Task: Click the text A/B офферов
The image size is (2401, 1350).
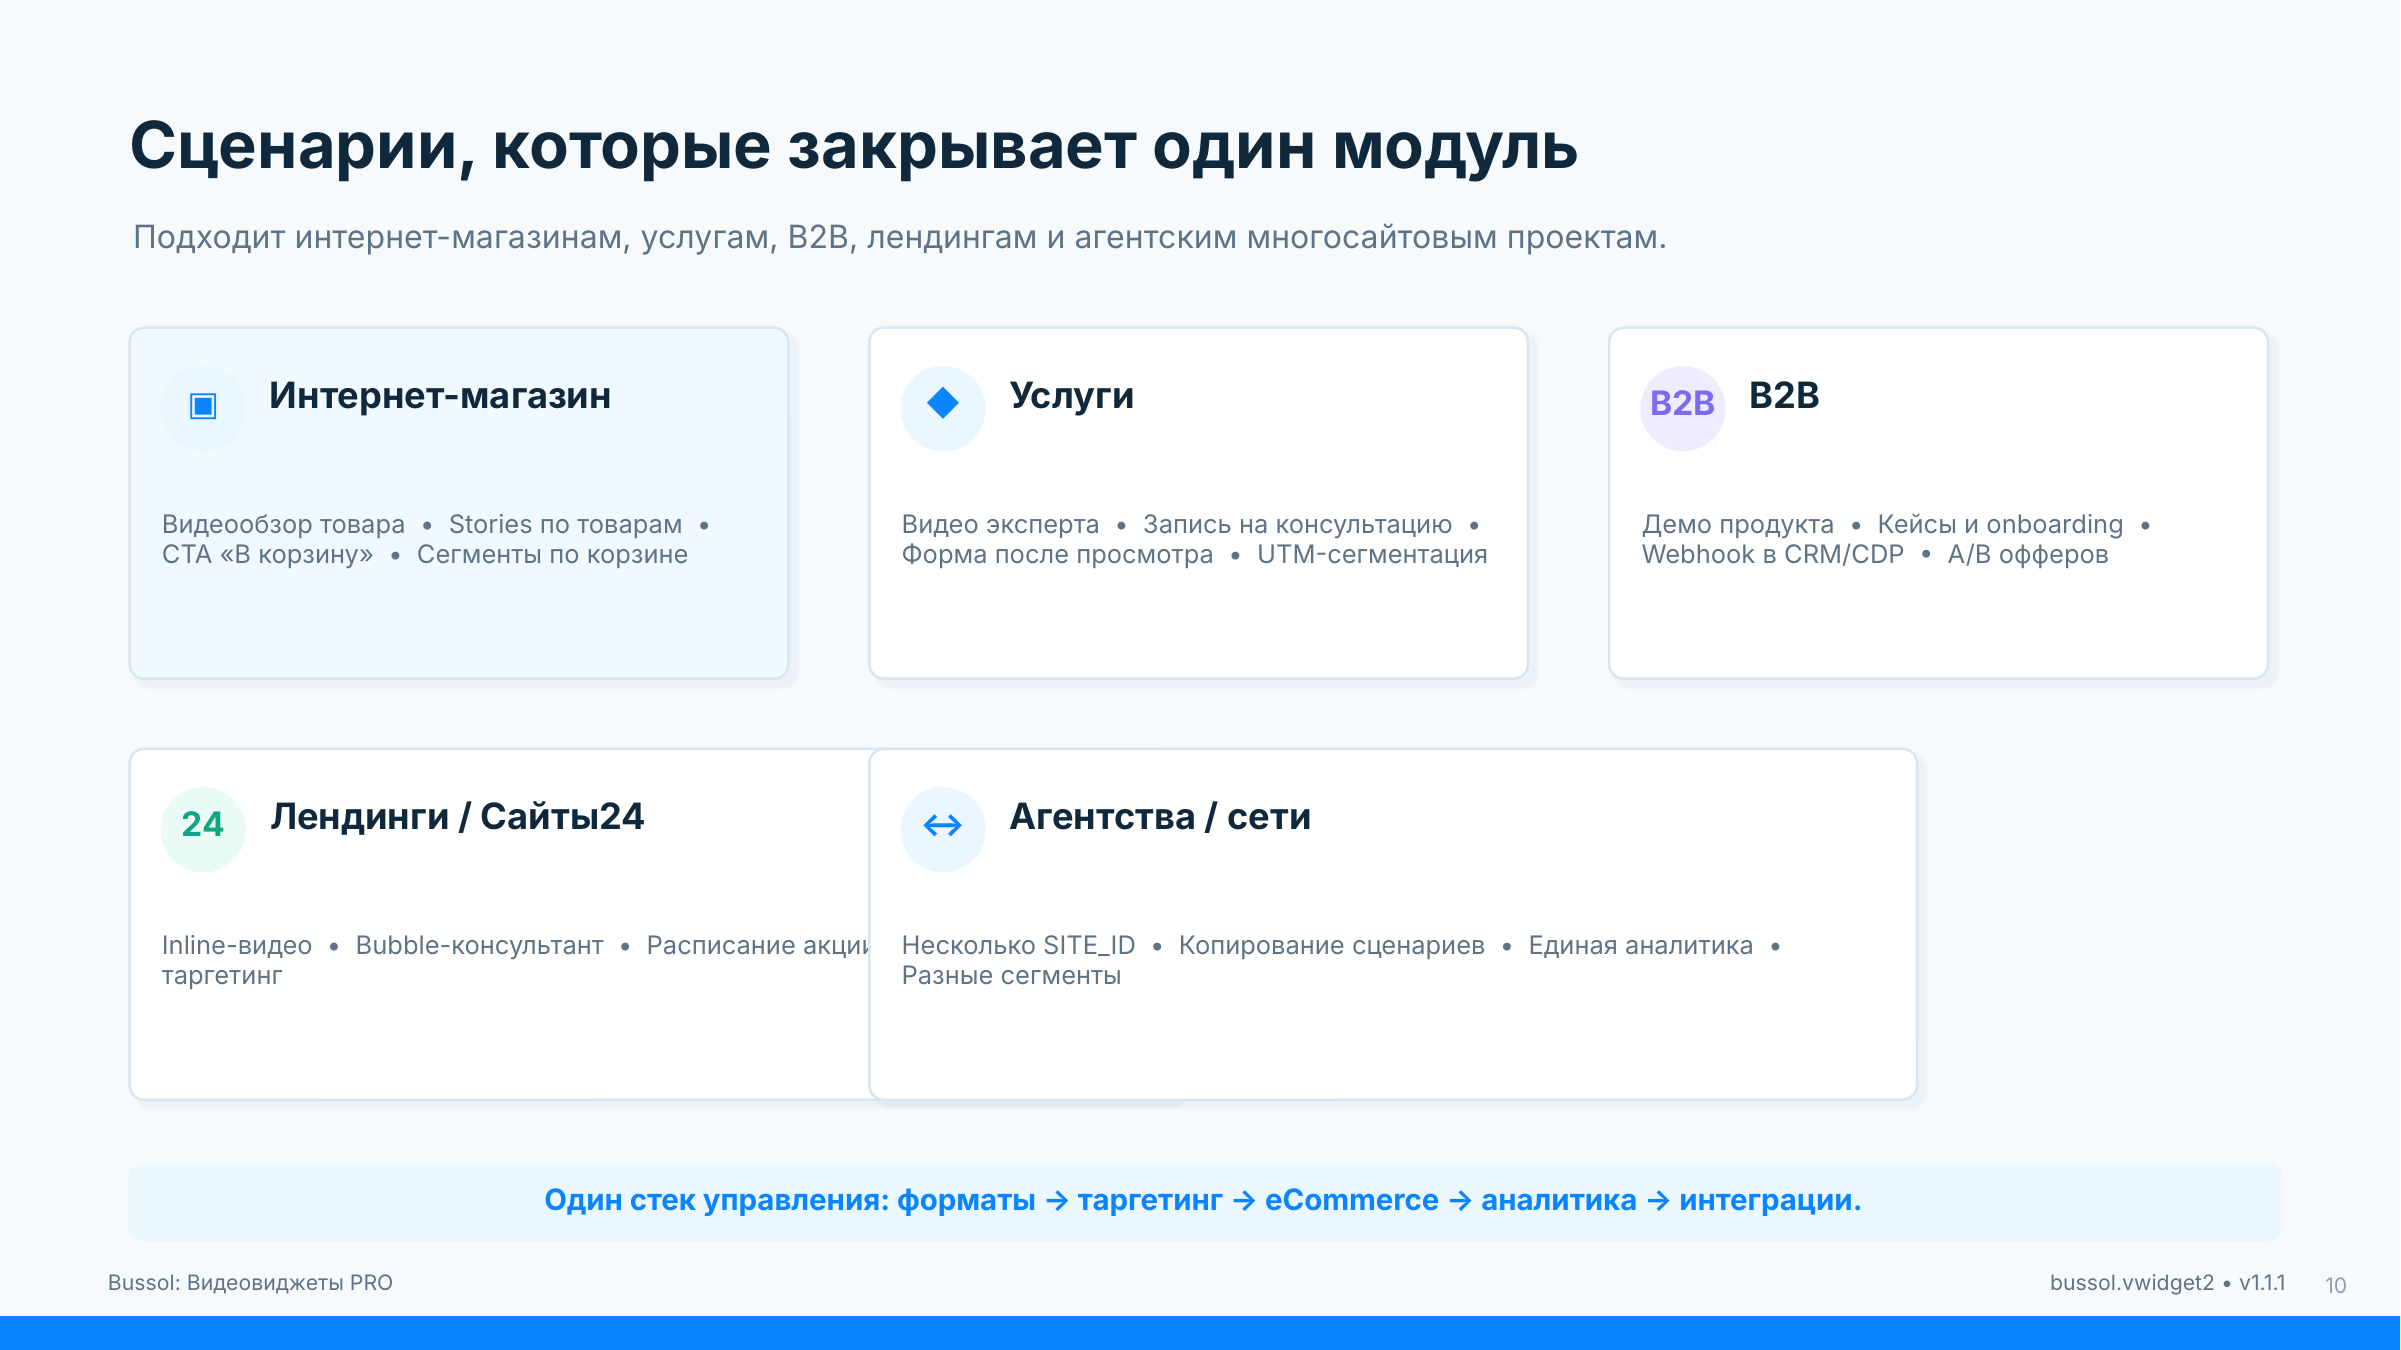Action: 2028,554
